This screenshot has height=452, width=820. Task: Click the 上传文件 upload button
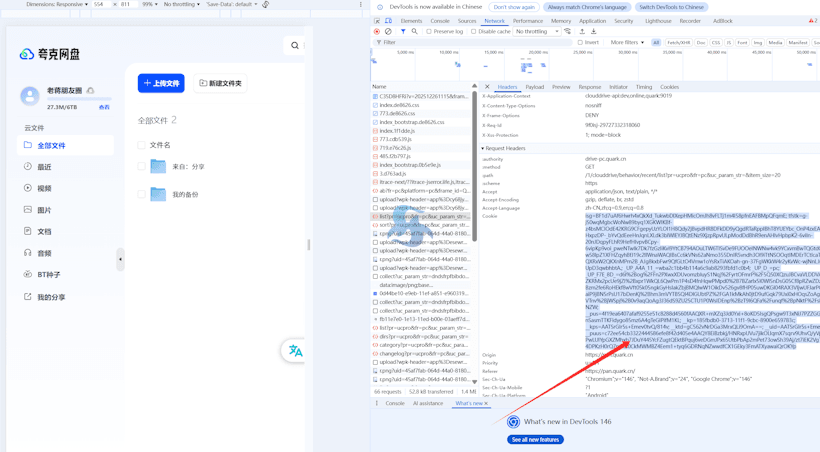pos(161,83)
